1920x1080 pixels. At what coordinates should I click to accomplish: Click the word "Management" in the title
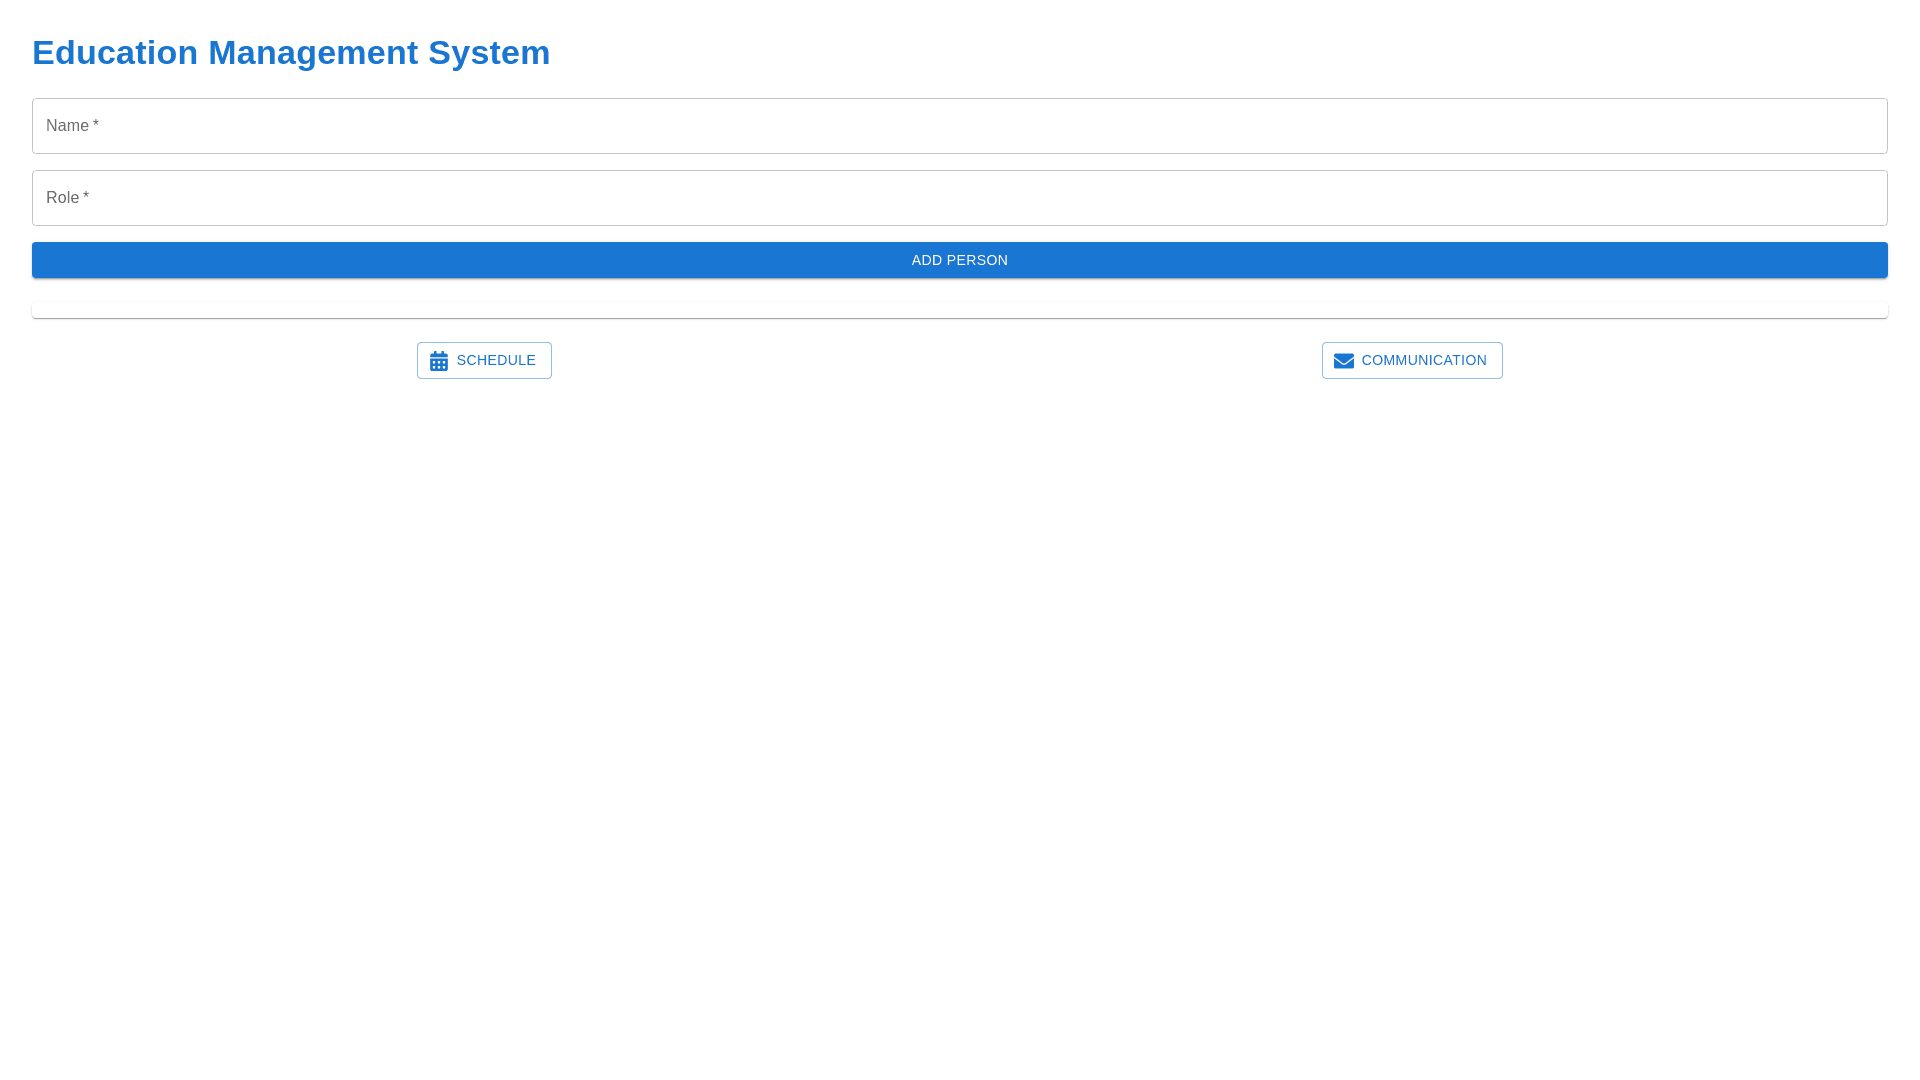(313, 52)
